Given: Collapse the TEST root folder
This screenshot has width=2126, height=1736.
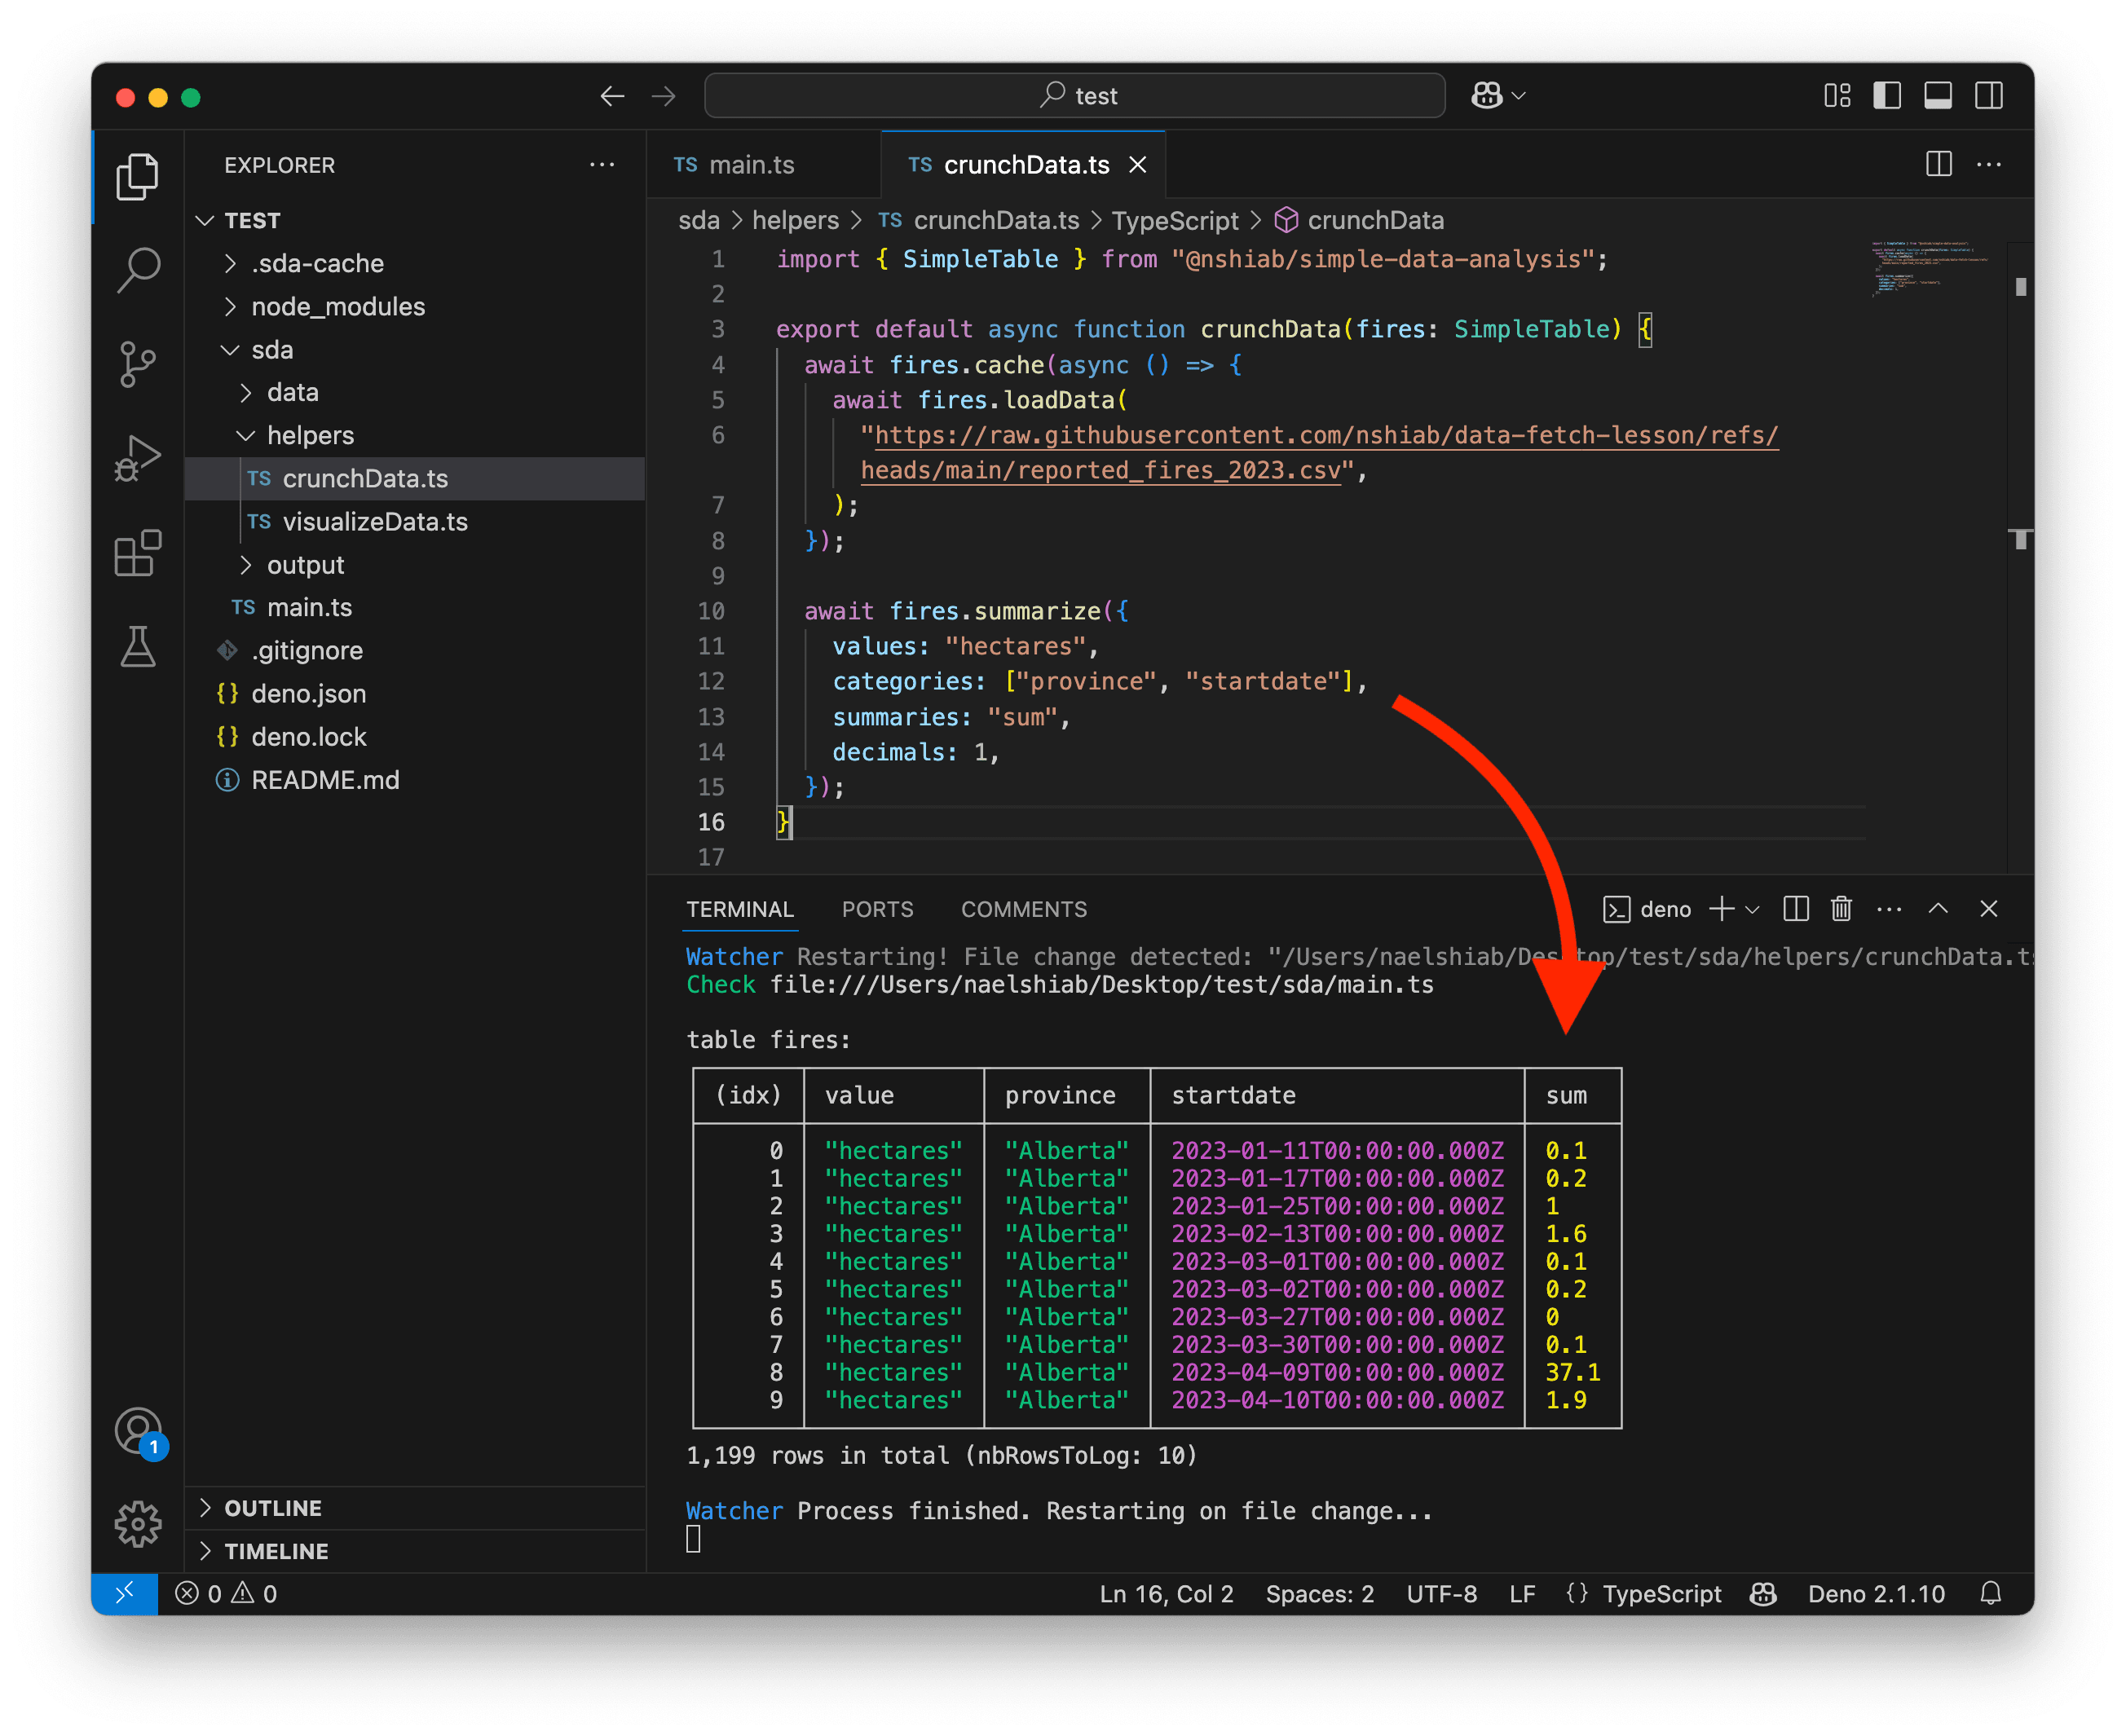Looking at the screenshot, I should tap(415, 220).
